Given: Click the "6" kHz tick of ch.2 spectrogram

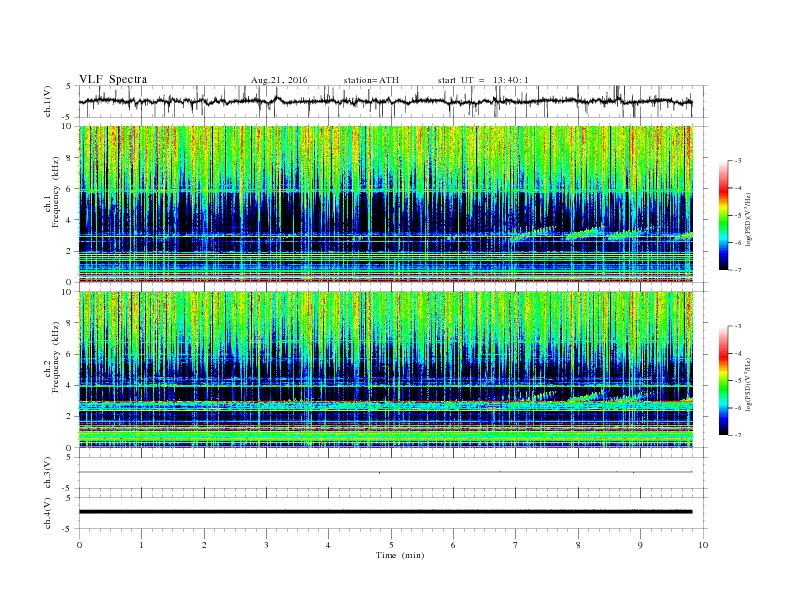Looking at the screenshot, I should 70,354.
